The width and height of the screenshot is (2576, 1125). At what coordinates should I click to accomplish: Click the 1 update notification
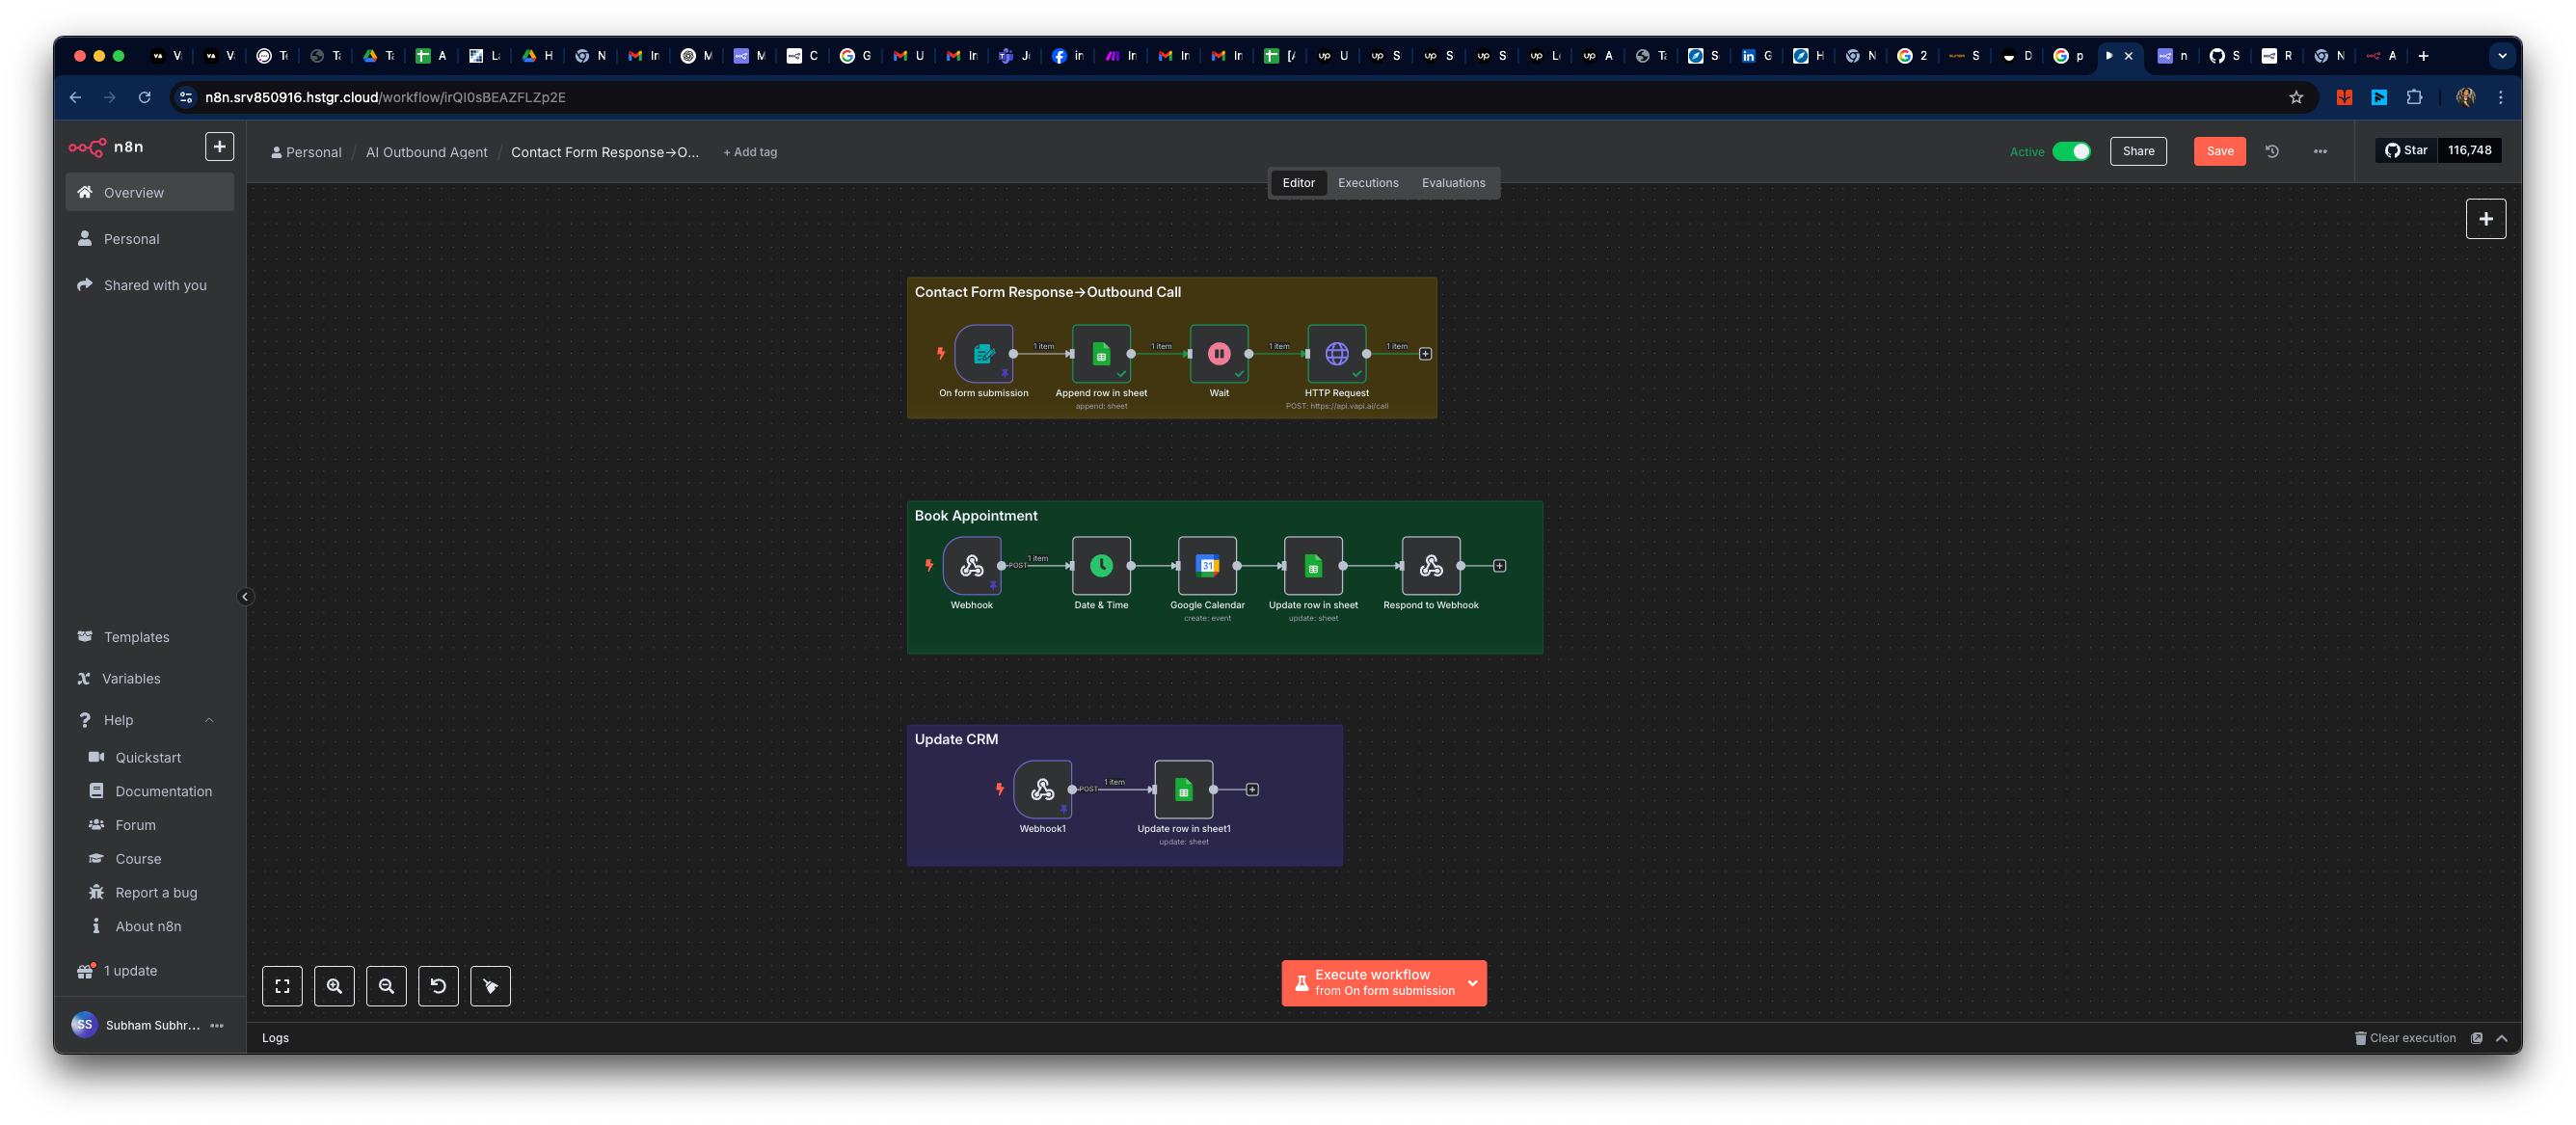click(150, 971)
